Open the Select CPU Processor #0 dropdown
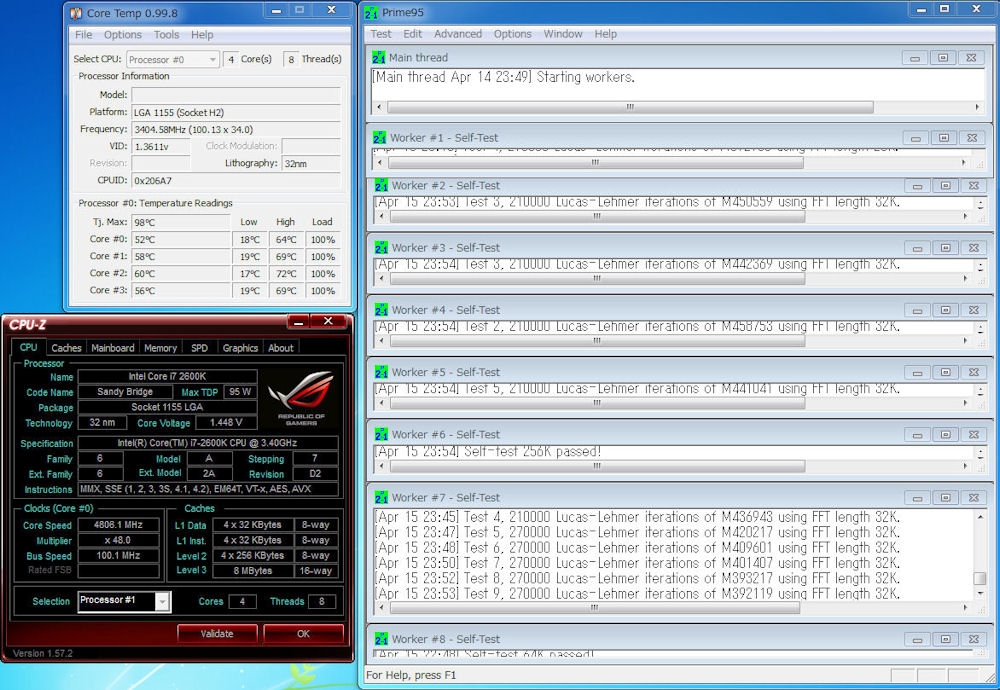The height and width of the screenshot is (690, 1000). [173, 59]
